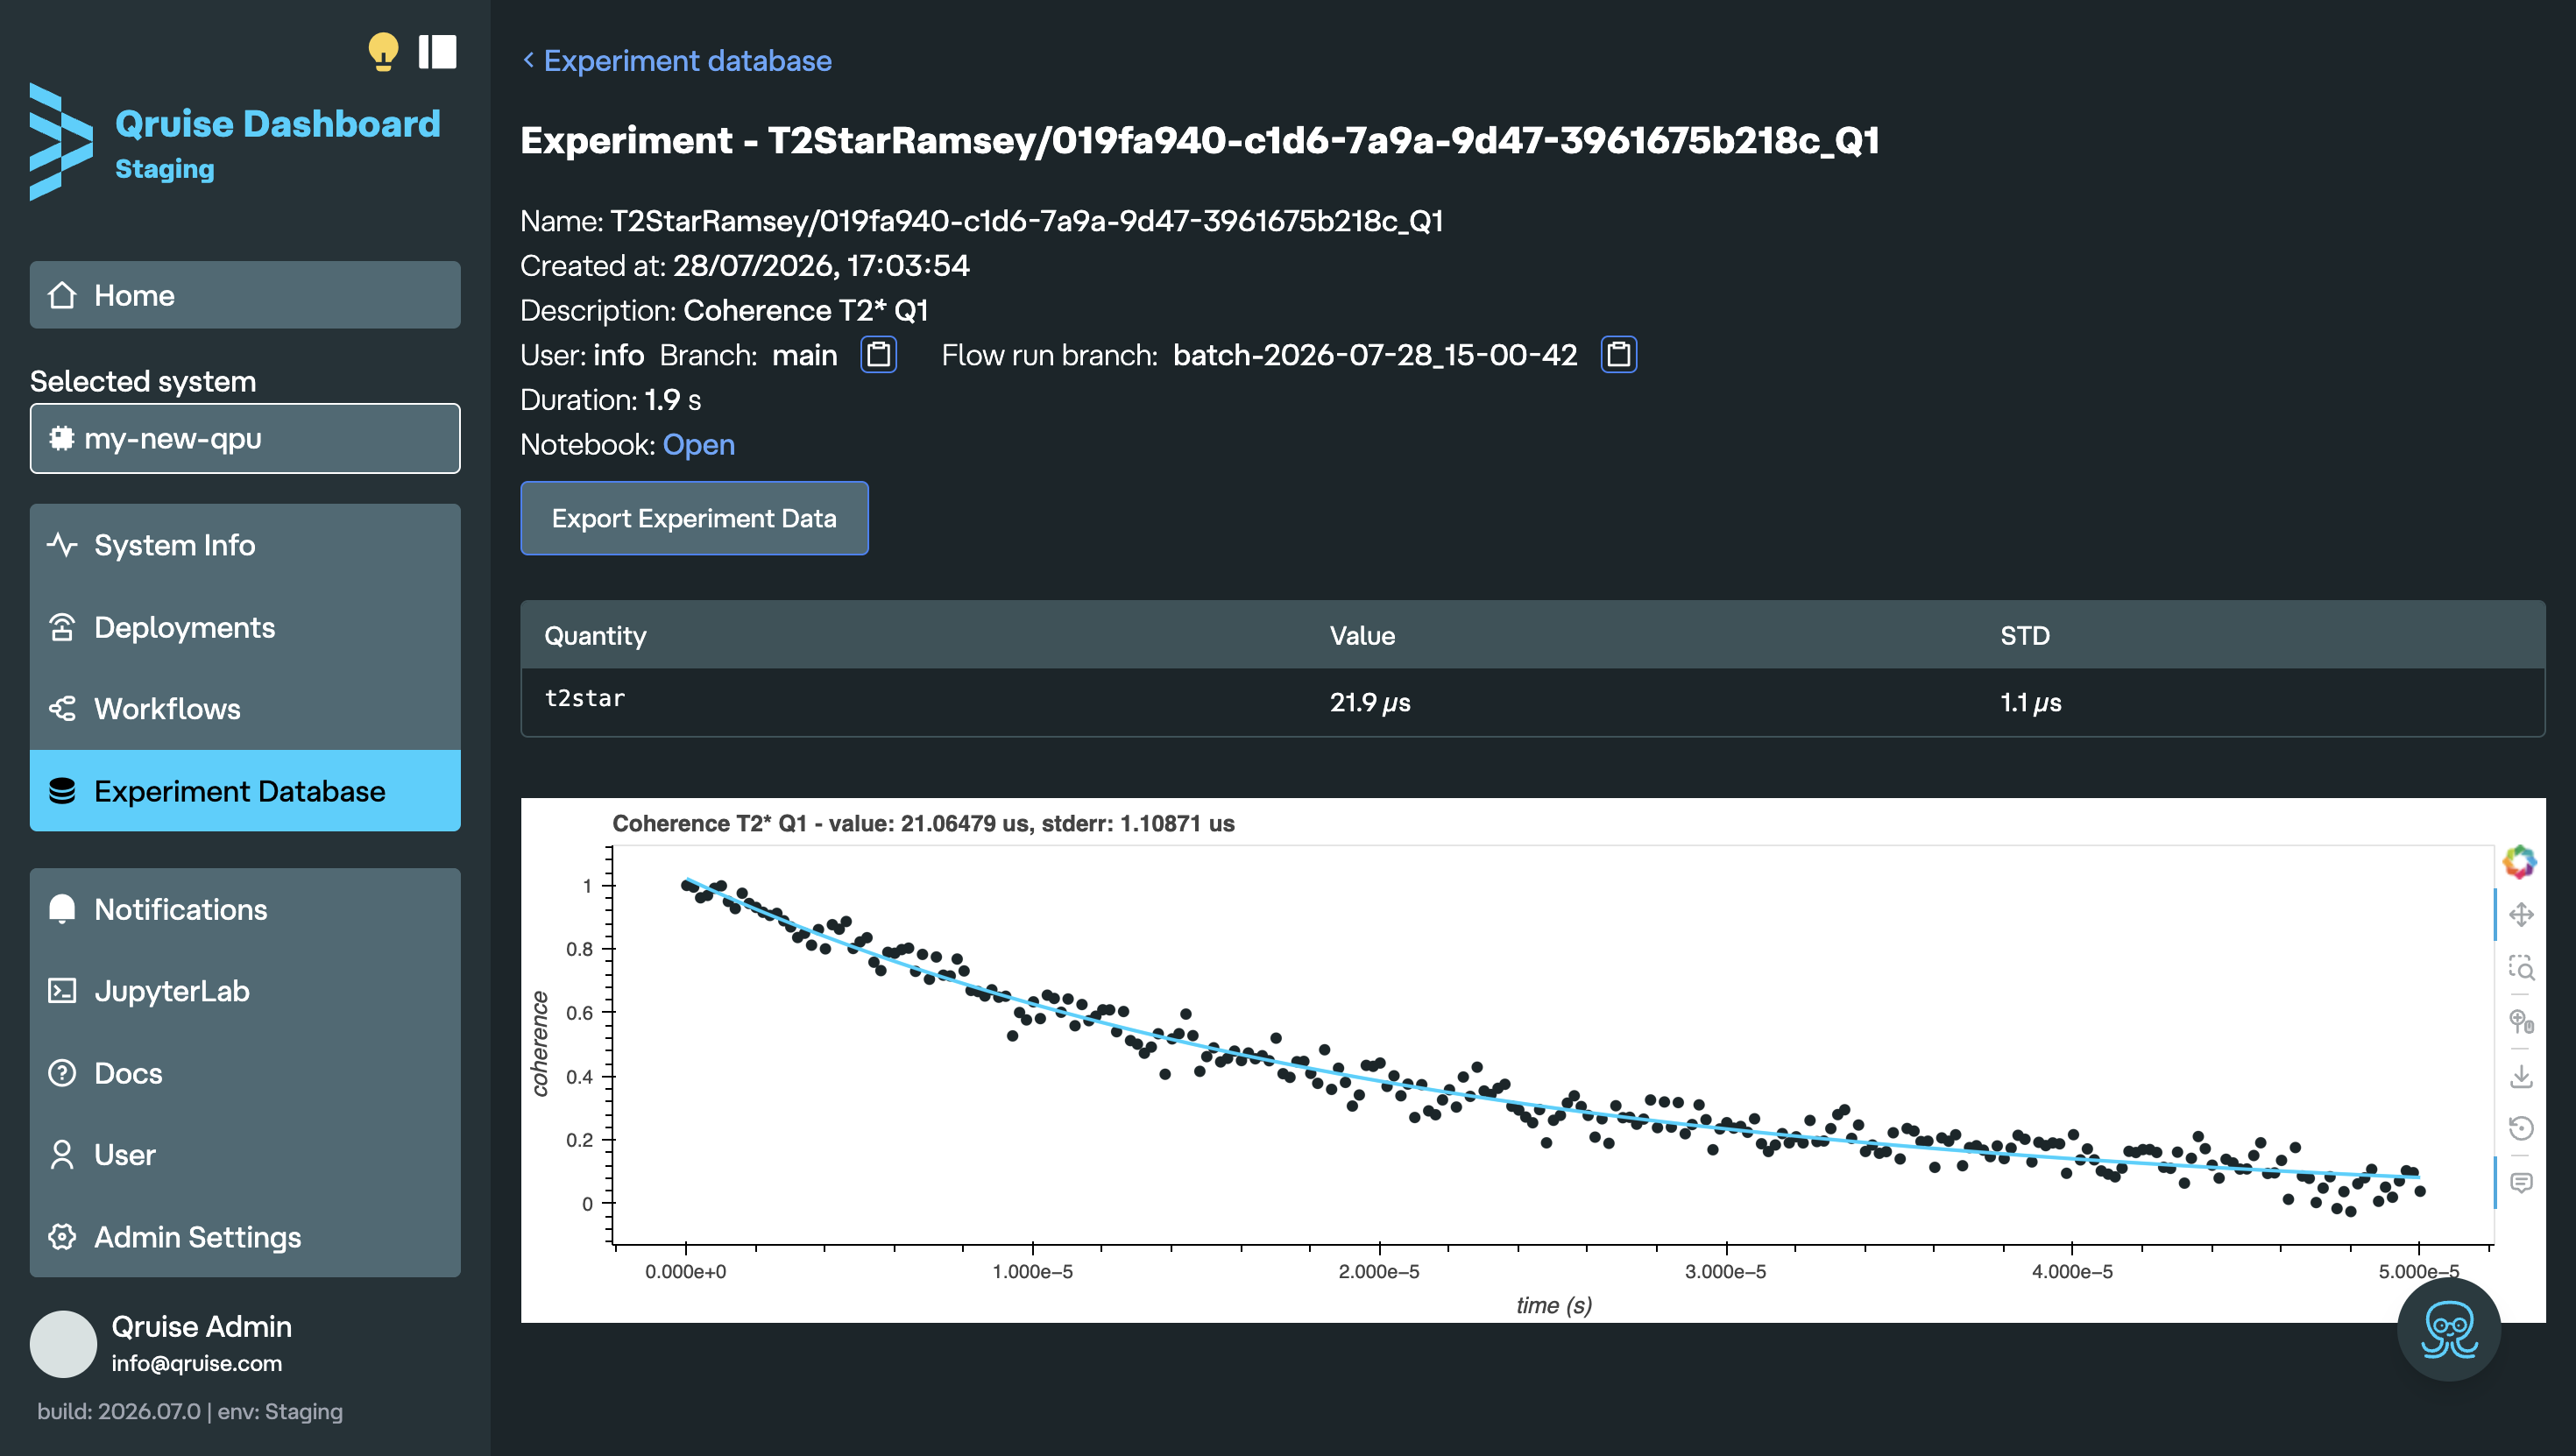2576x1456 pixels.
Task: Select the Box Zoom tool
Action: [x=2521, y=968]
